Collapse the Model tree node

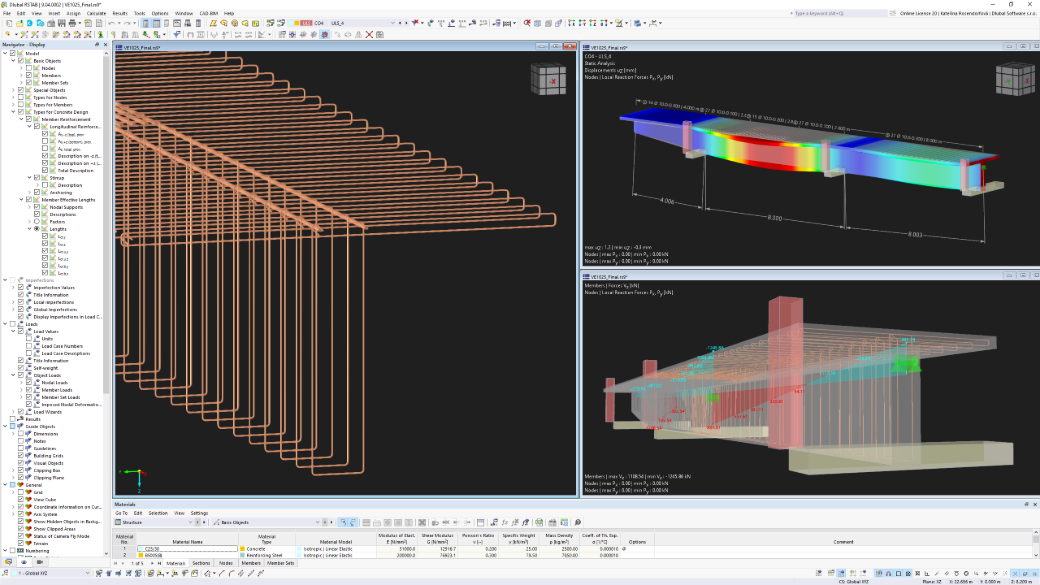pyautogui.click(x=5, y=54)
